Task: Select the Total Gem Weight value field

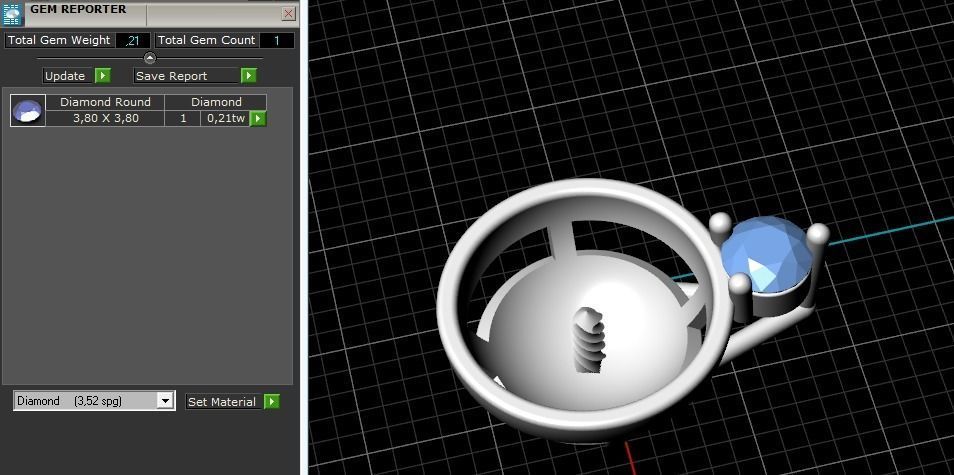Action: 132,41
